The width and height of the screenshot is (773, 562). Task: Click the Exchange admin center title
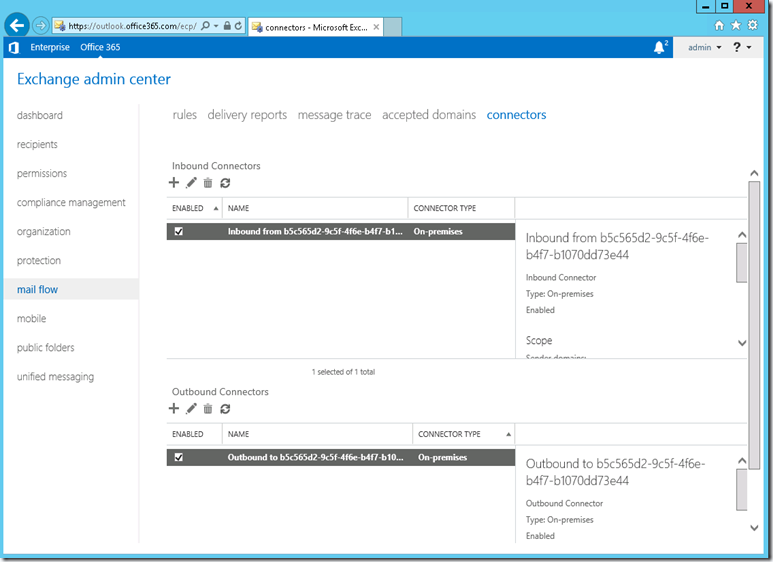click(94, 79)
